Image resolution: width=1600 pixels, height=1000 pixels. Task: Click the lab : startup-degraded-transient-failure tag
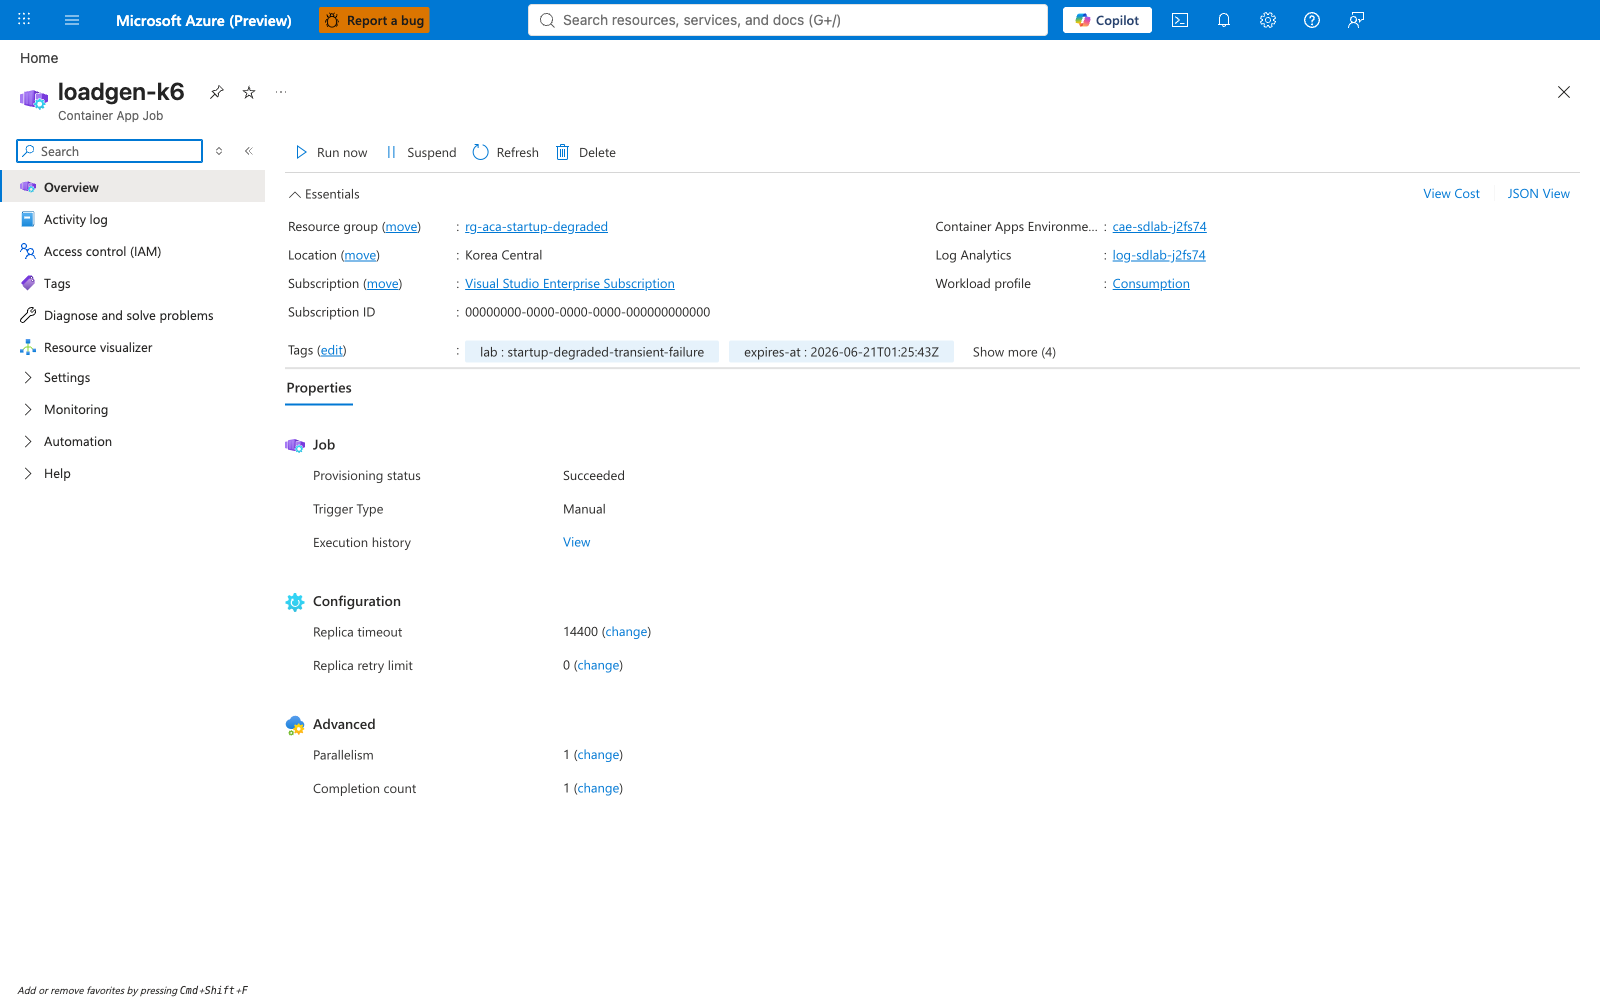[592, 352]
